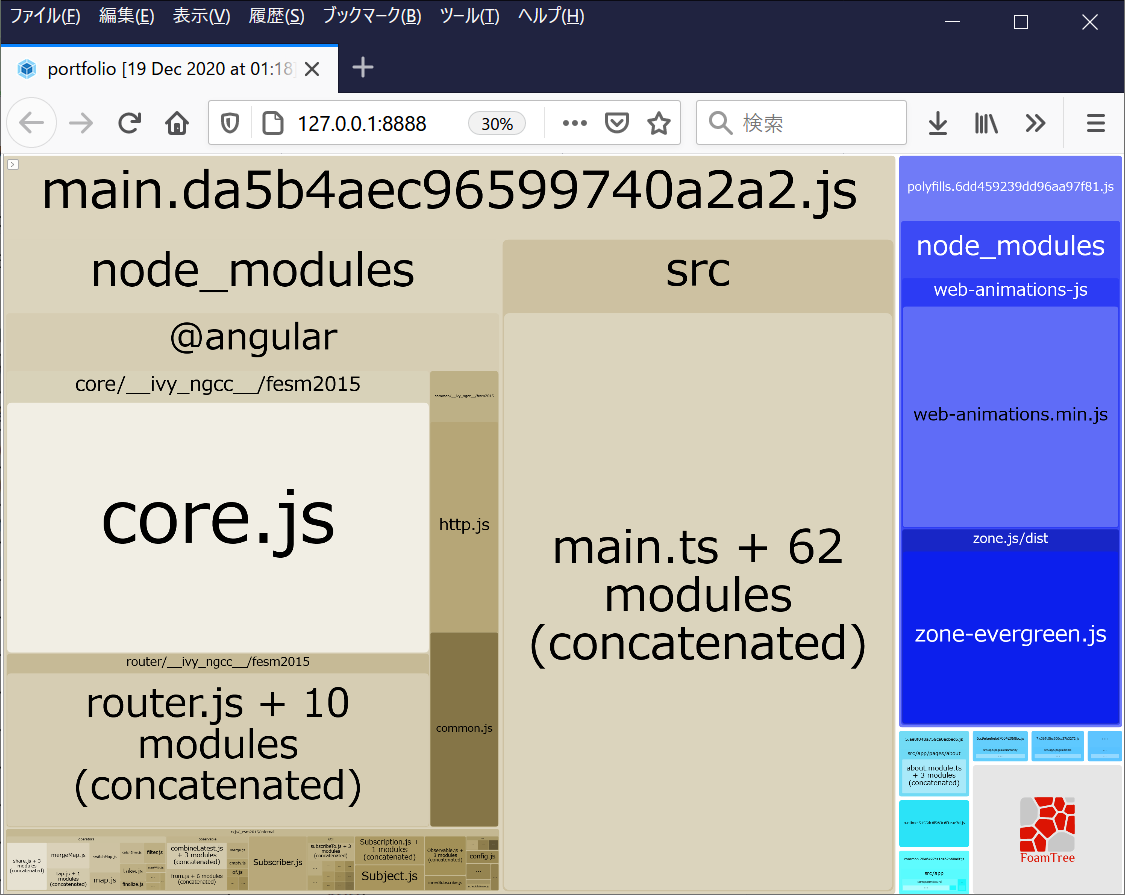Open the ツール(T) menu
Screen dimensions: 1125x895
pos(469,16)
